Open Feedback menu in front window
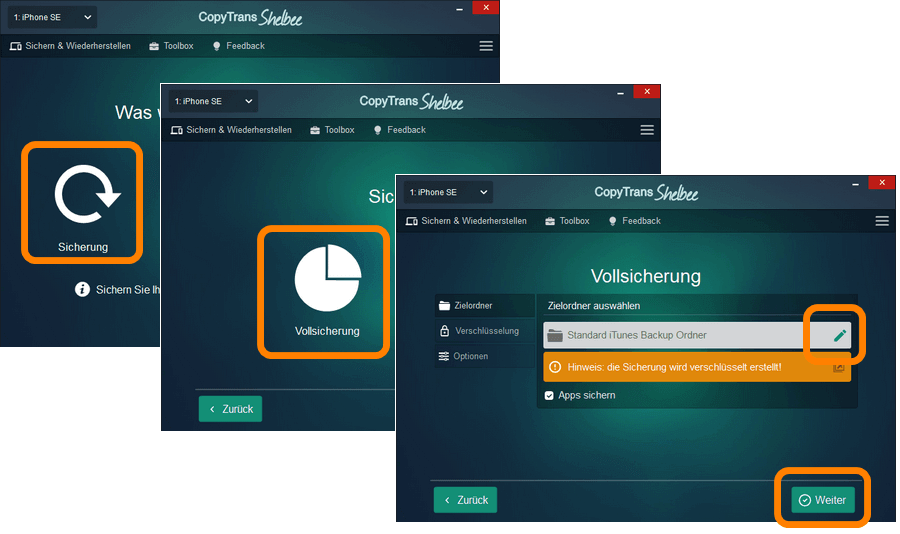This screenshot has height=534, width=900. coord(634,221)
